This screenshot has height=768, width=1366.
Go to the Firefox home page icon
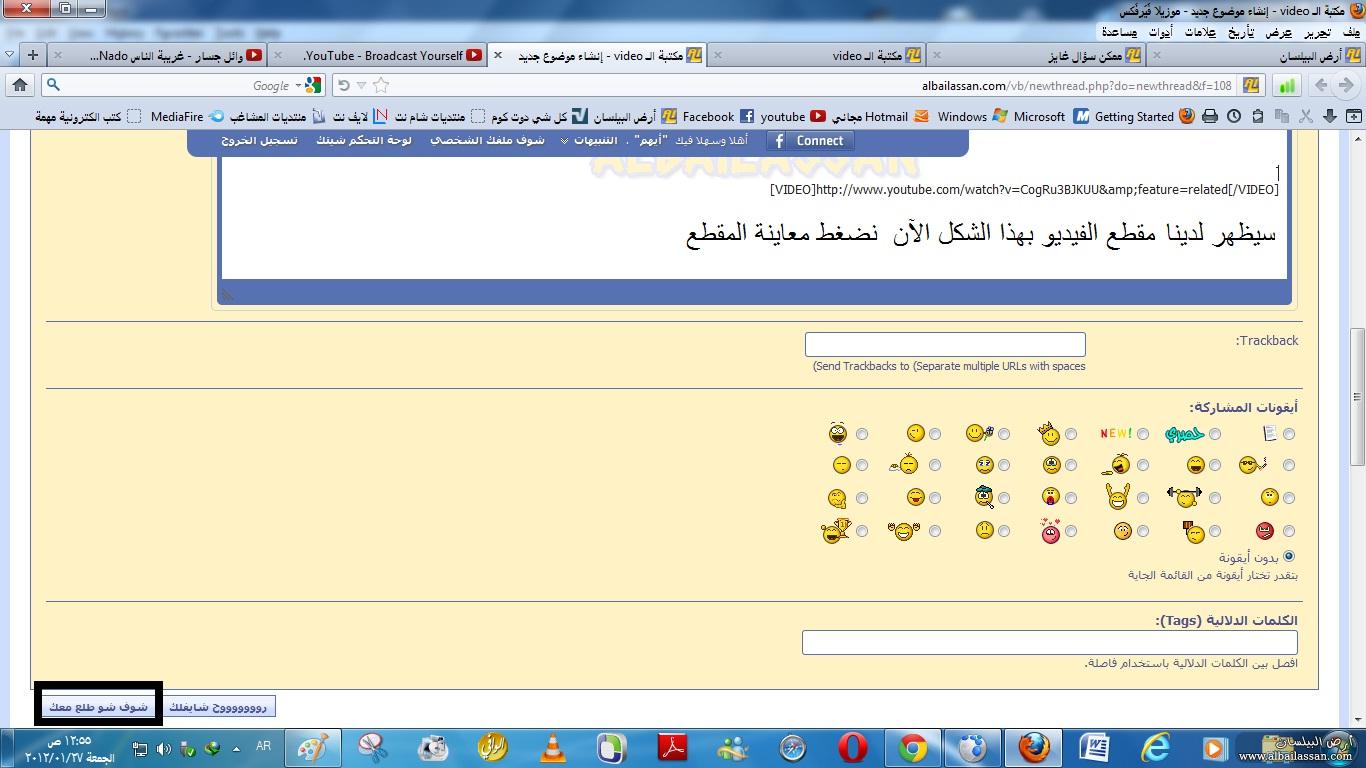[19, 85]
